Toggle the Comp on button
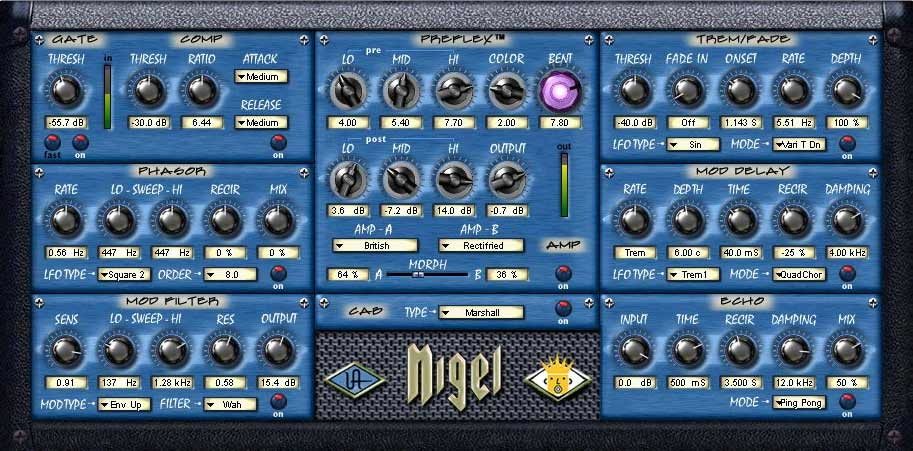The width and height of the screenshot is (913, 451). [x=278, y=142]
